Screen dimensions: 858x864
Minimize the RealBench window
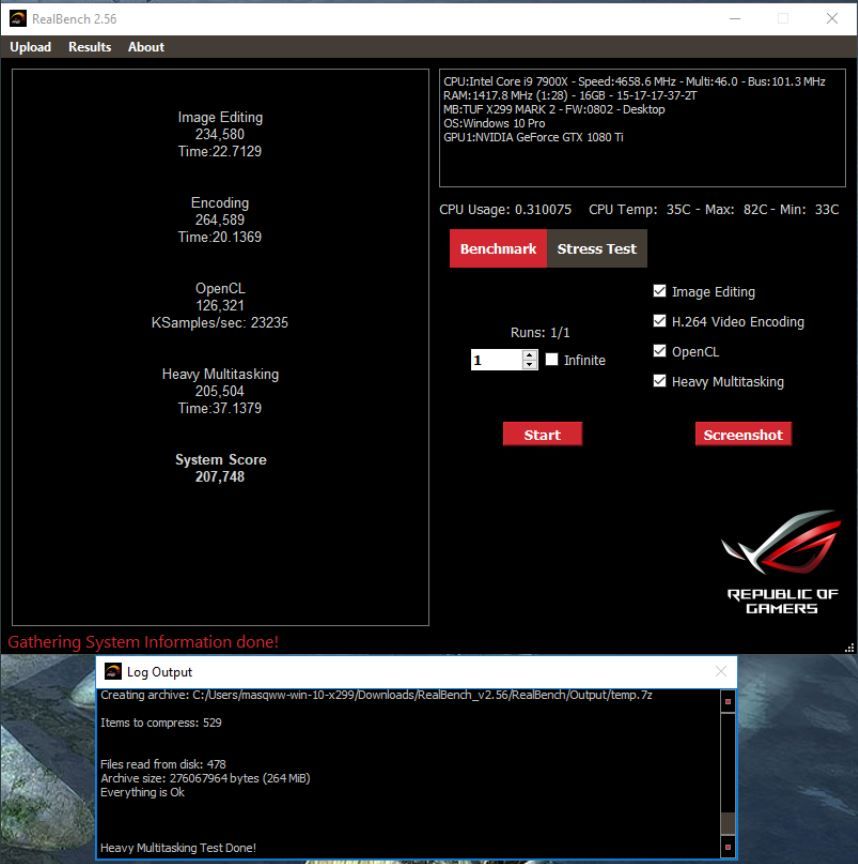735,18
